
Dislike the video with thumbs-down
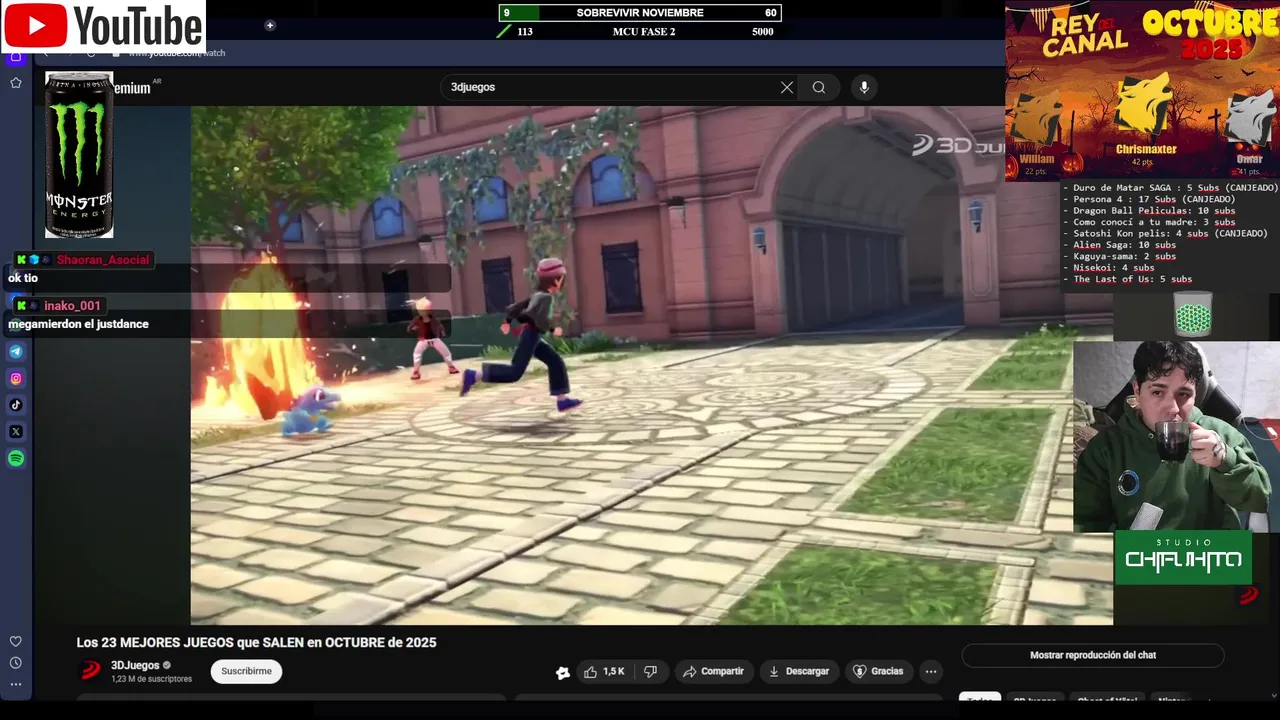point(650,672)
